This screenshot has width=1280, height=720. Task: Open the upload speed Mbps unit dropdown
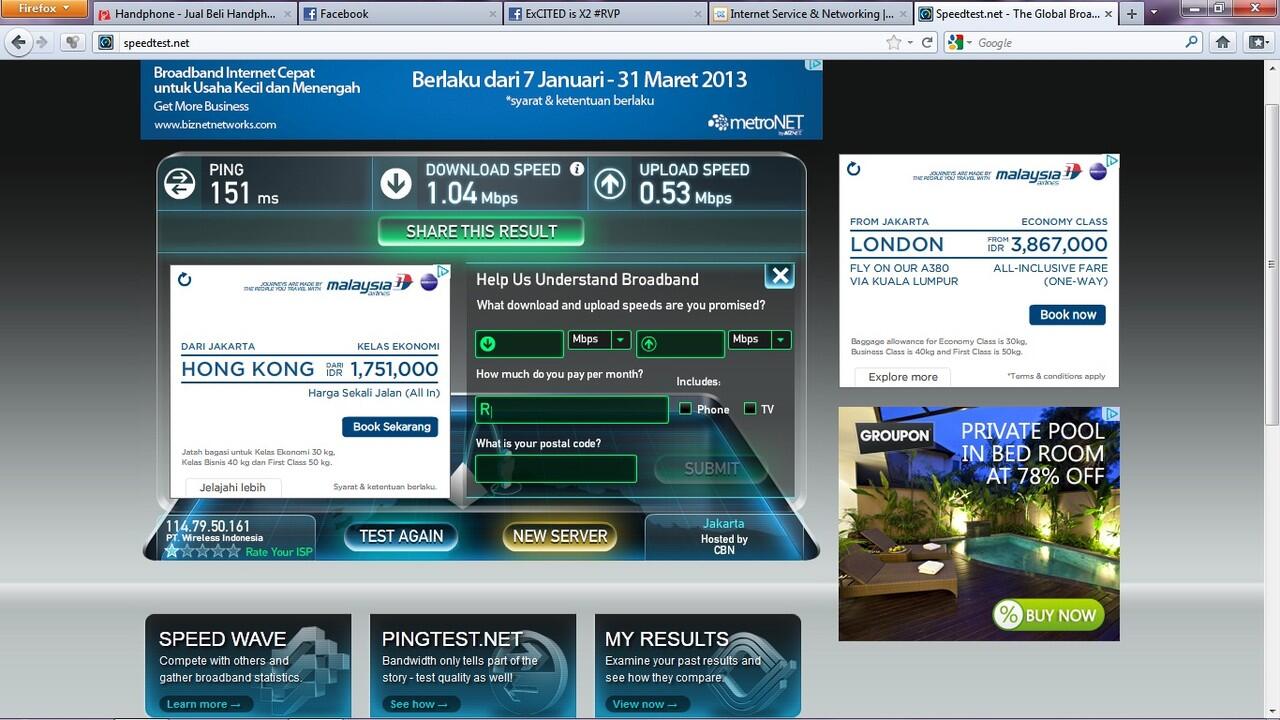[x=781, y=340]
